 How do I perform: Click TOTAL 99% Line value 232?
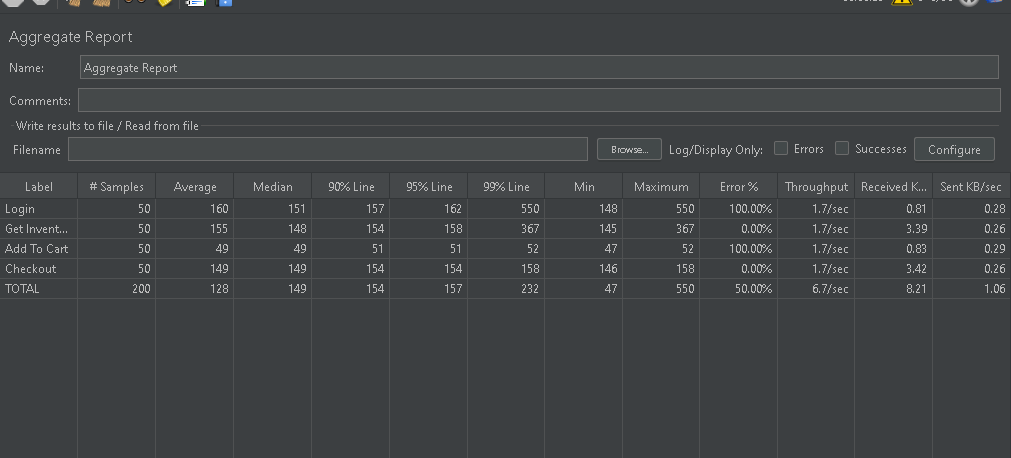pyautogui.click(x=529, y=288)
